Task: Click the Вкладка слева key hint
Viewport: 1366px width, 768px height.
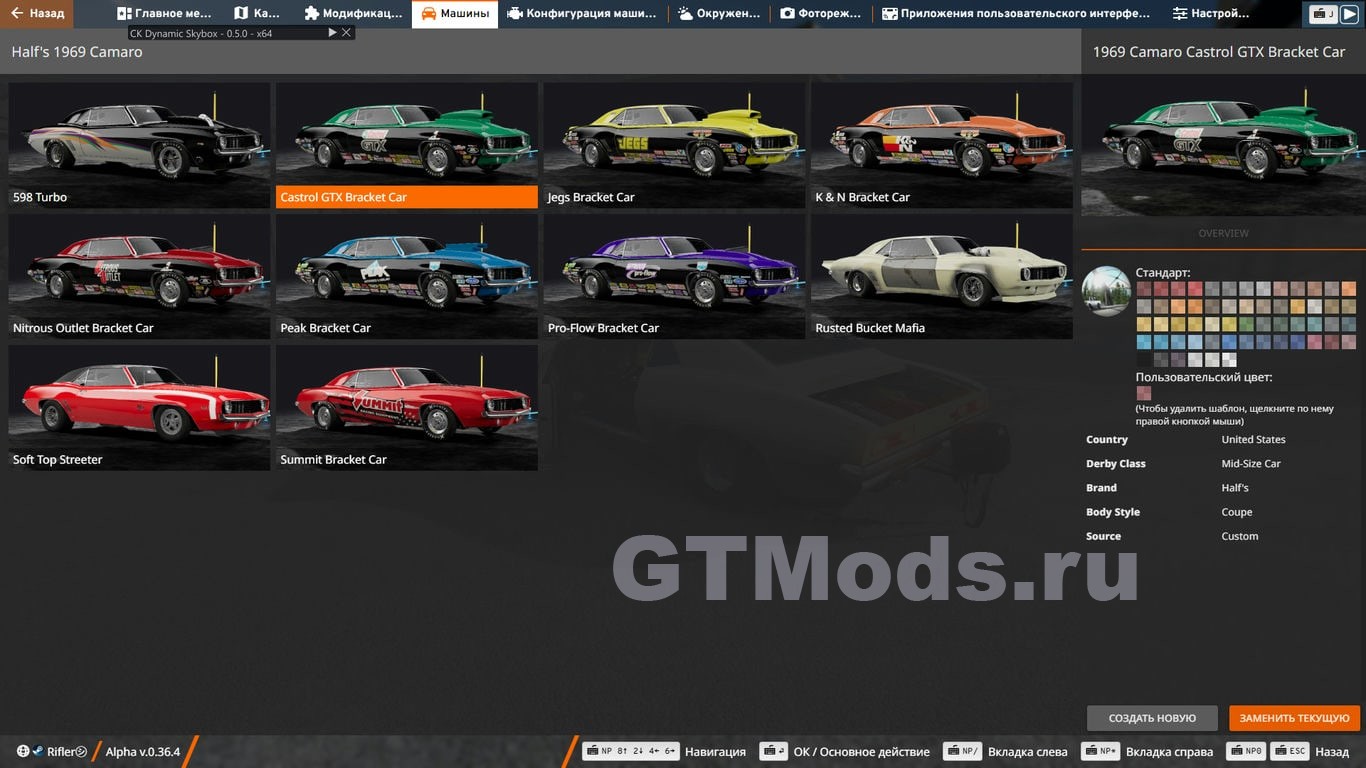Action: 964,752
